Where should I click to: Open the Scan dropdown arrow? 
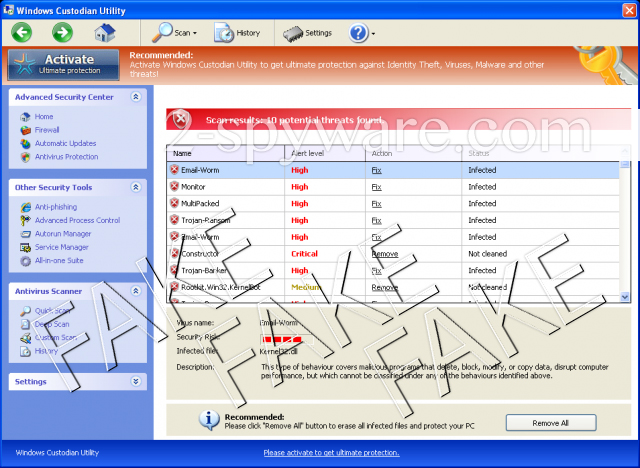(195, 33)
